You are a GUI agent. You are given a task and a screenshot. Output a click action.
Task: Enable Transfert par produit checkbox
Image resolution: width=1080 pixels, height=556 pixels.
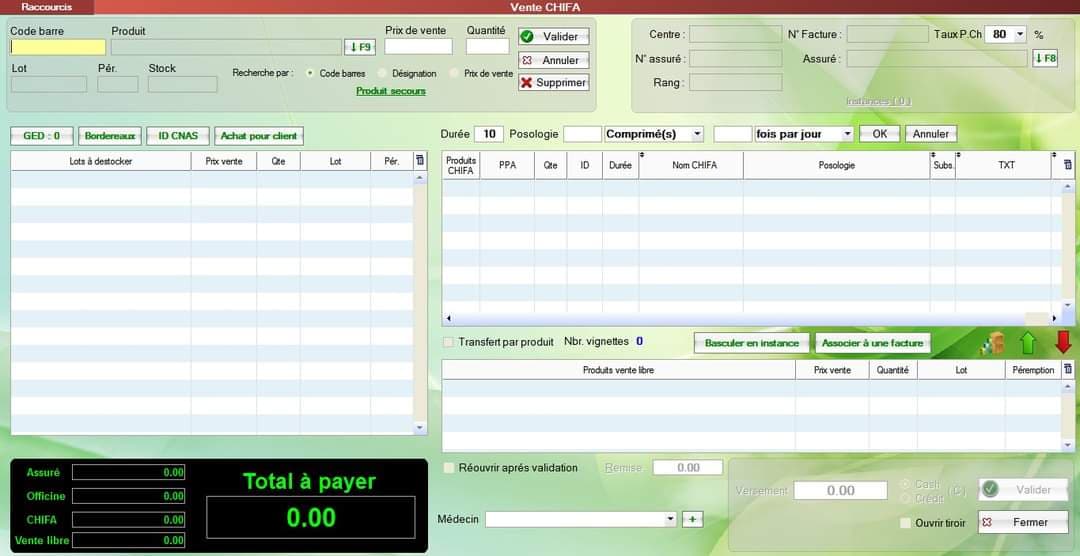click(449, 342)
